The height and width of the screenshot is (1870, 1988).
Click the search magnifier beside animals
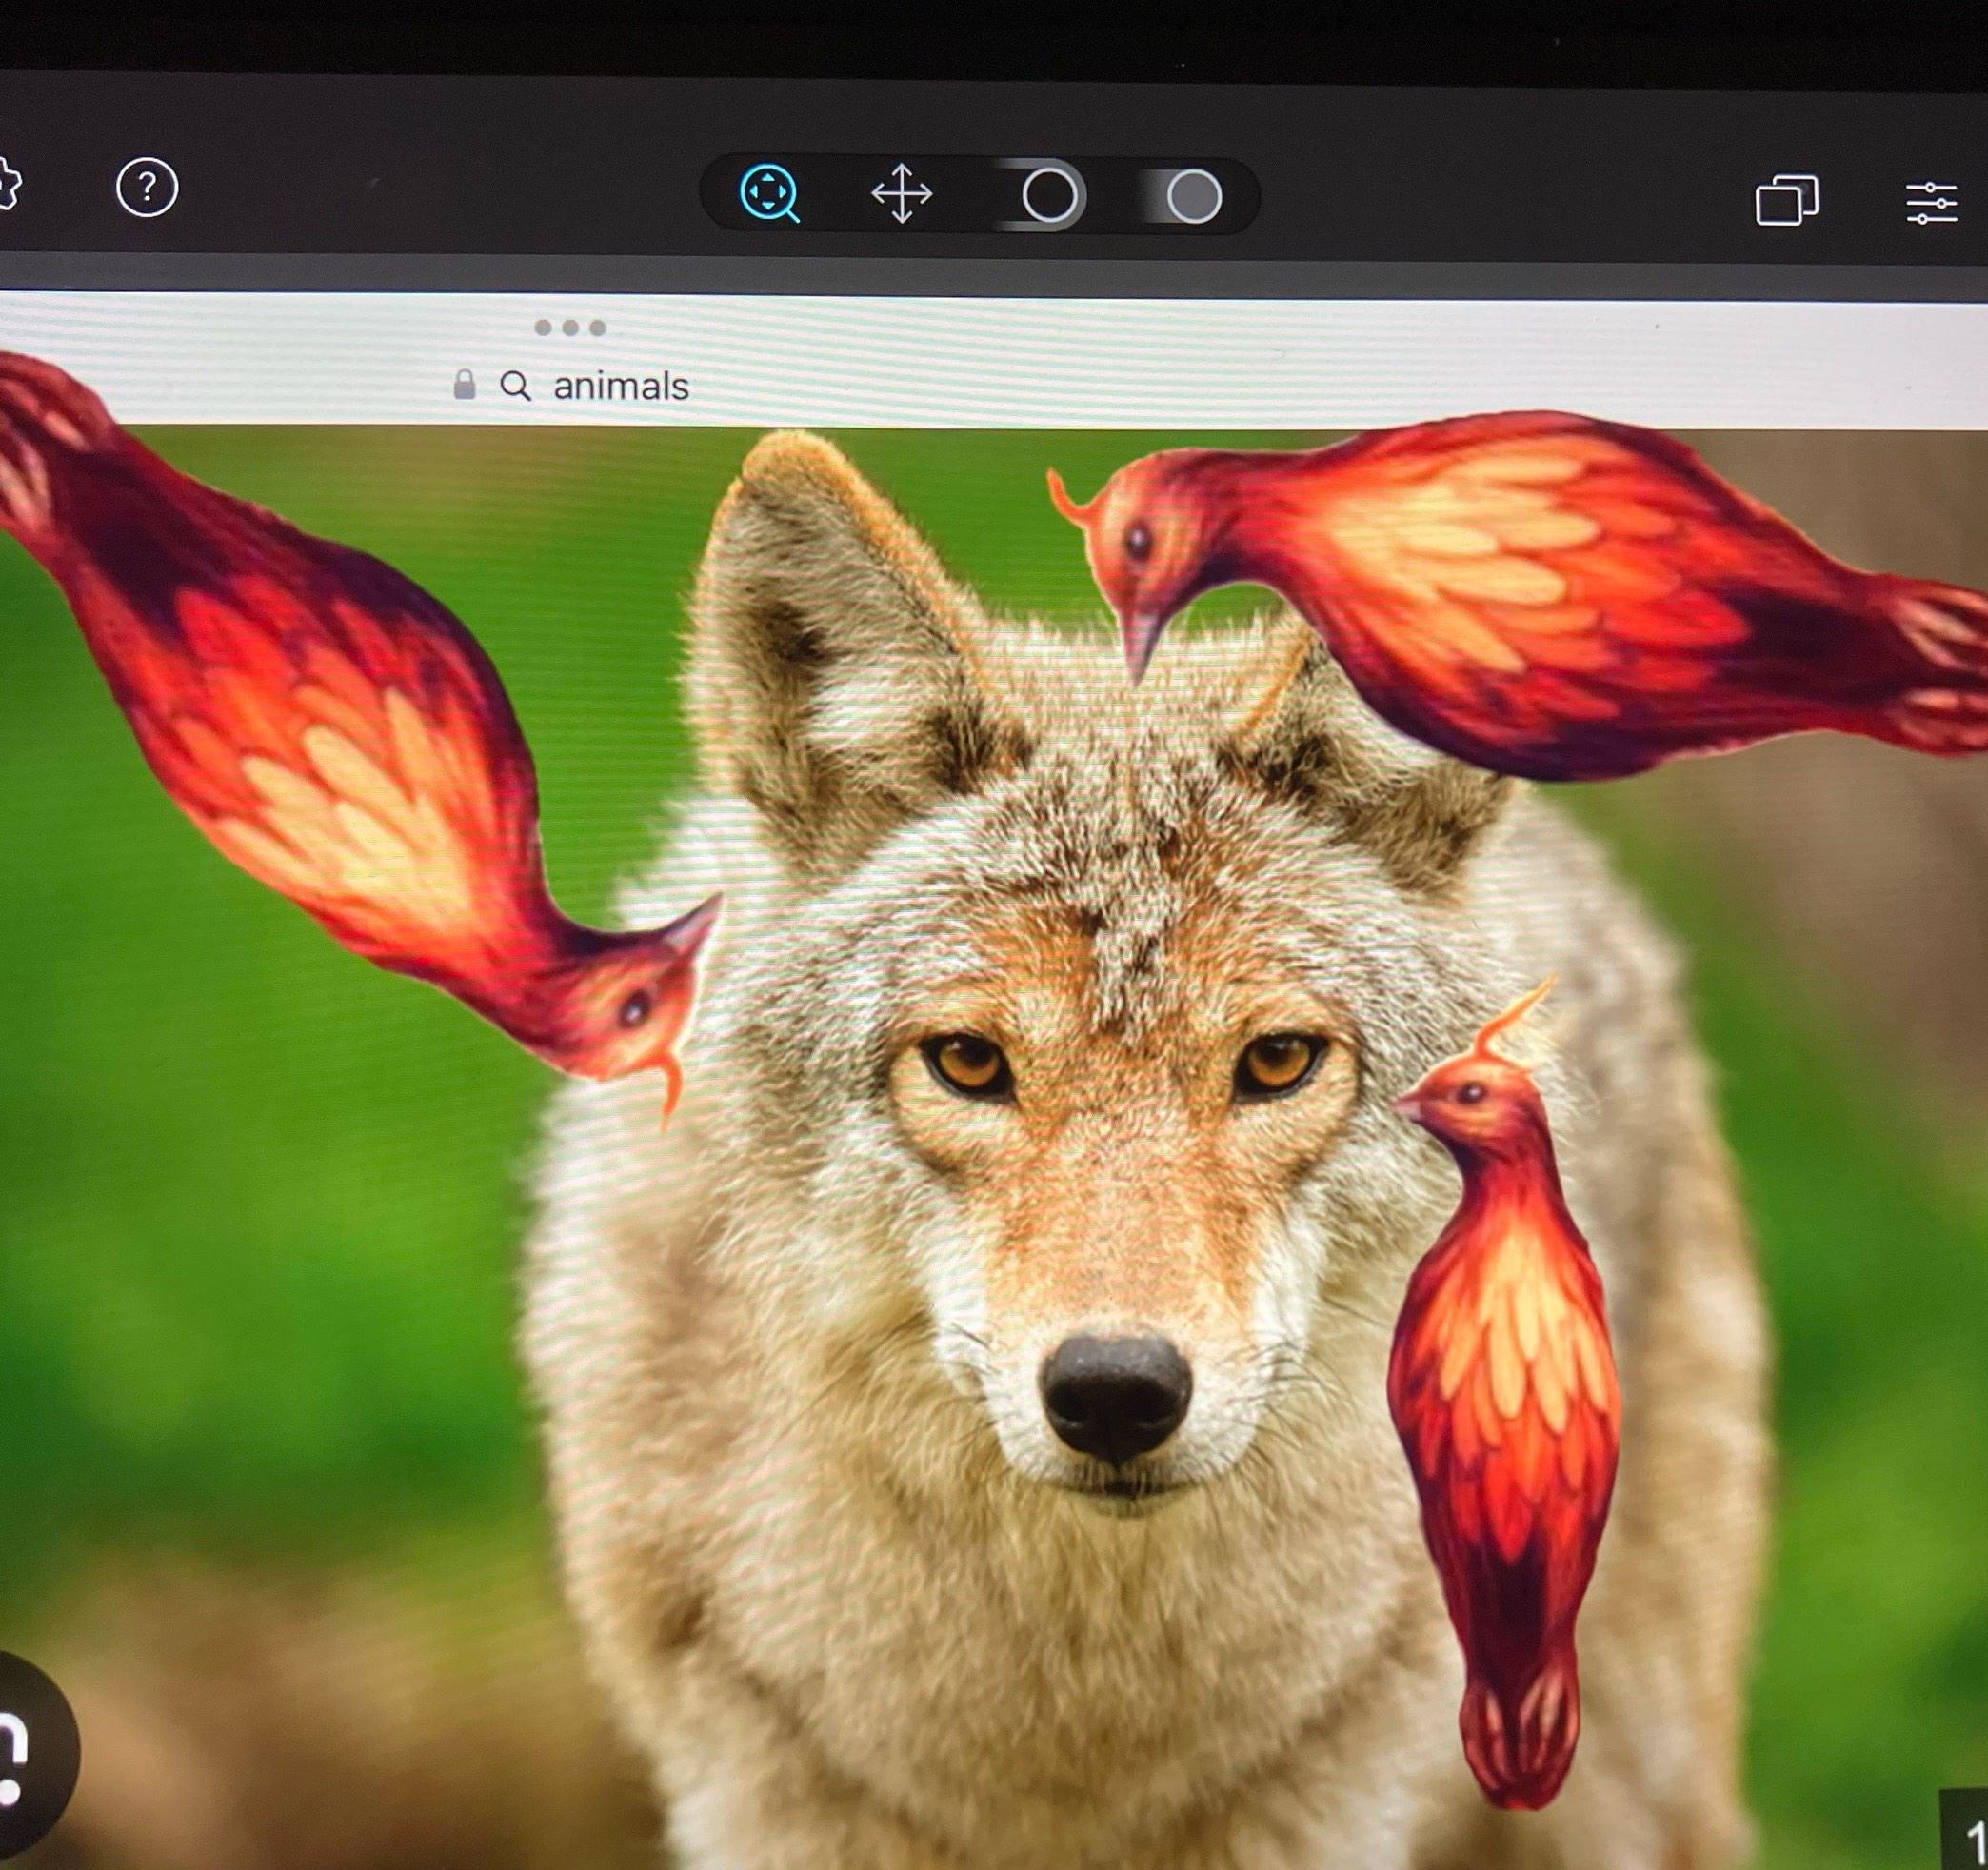(x=515, y=386)
